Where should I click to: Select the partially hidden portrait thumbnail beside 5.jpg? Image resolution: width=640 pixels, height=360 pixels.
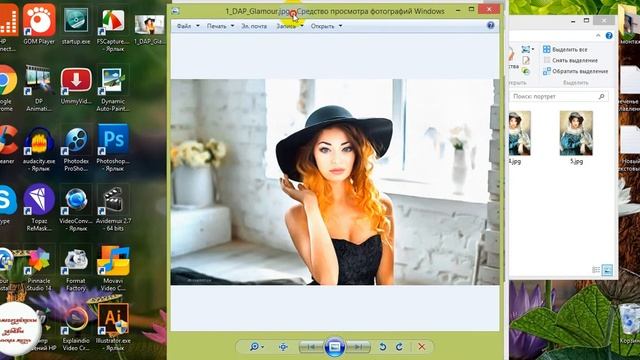(x=519, y=138)
